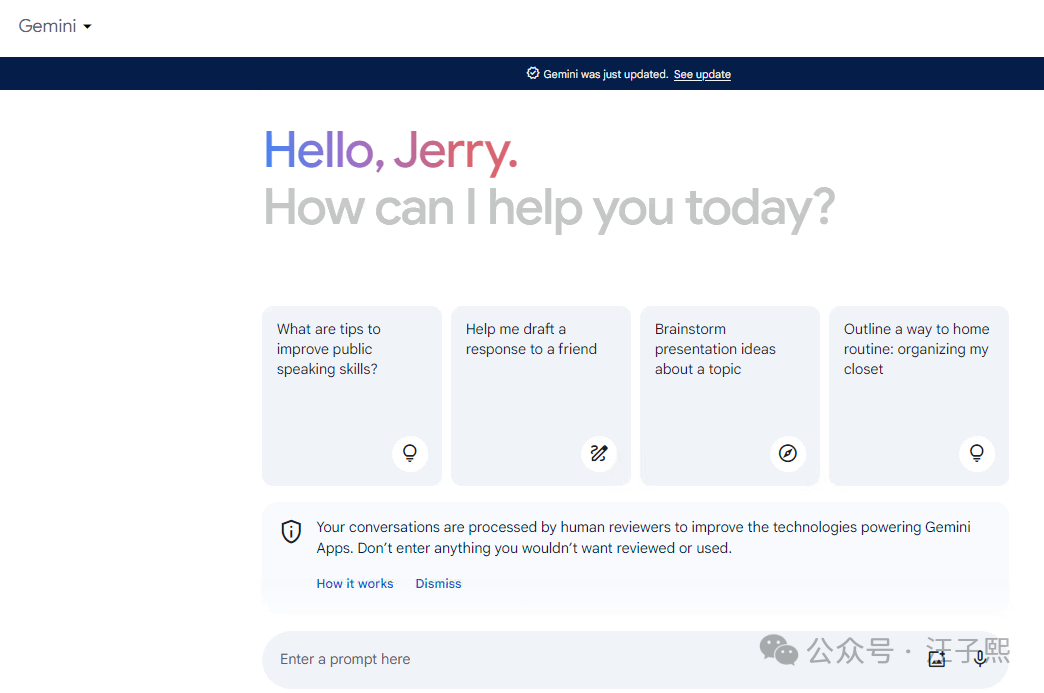Click the shield info icon in privacy notice

click(x=291, y=531)
